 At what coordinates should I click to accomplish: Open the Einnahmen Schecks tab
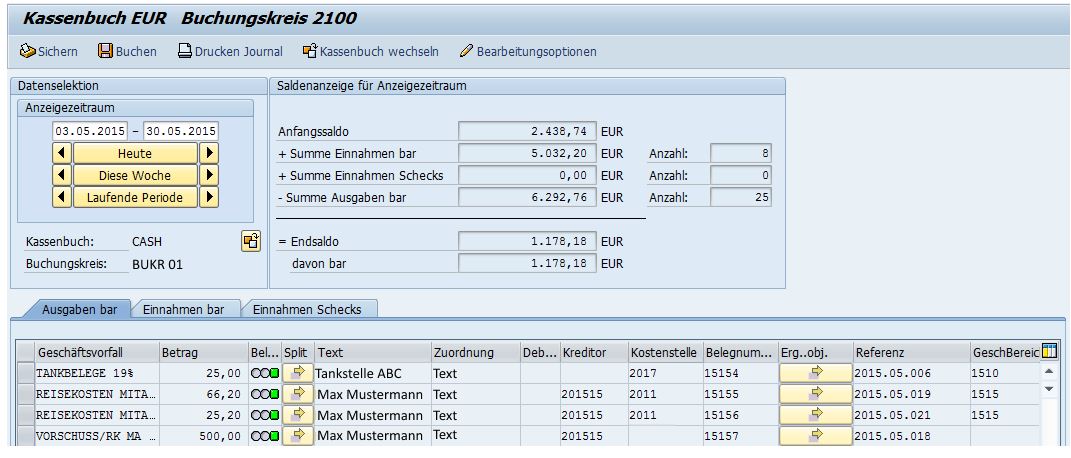pyautogui.click(x=306, y=310)
